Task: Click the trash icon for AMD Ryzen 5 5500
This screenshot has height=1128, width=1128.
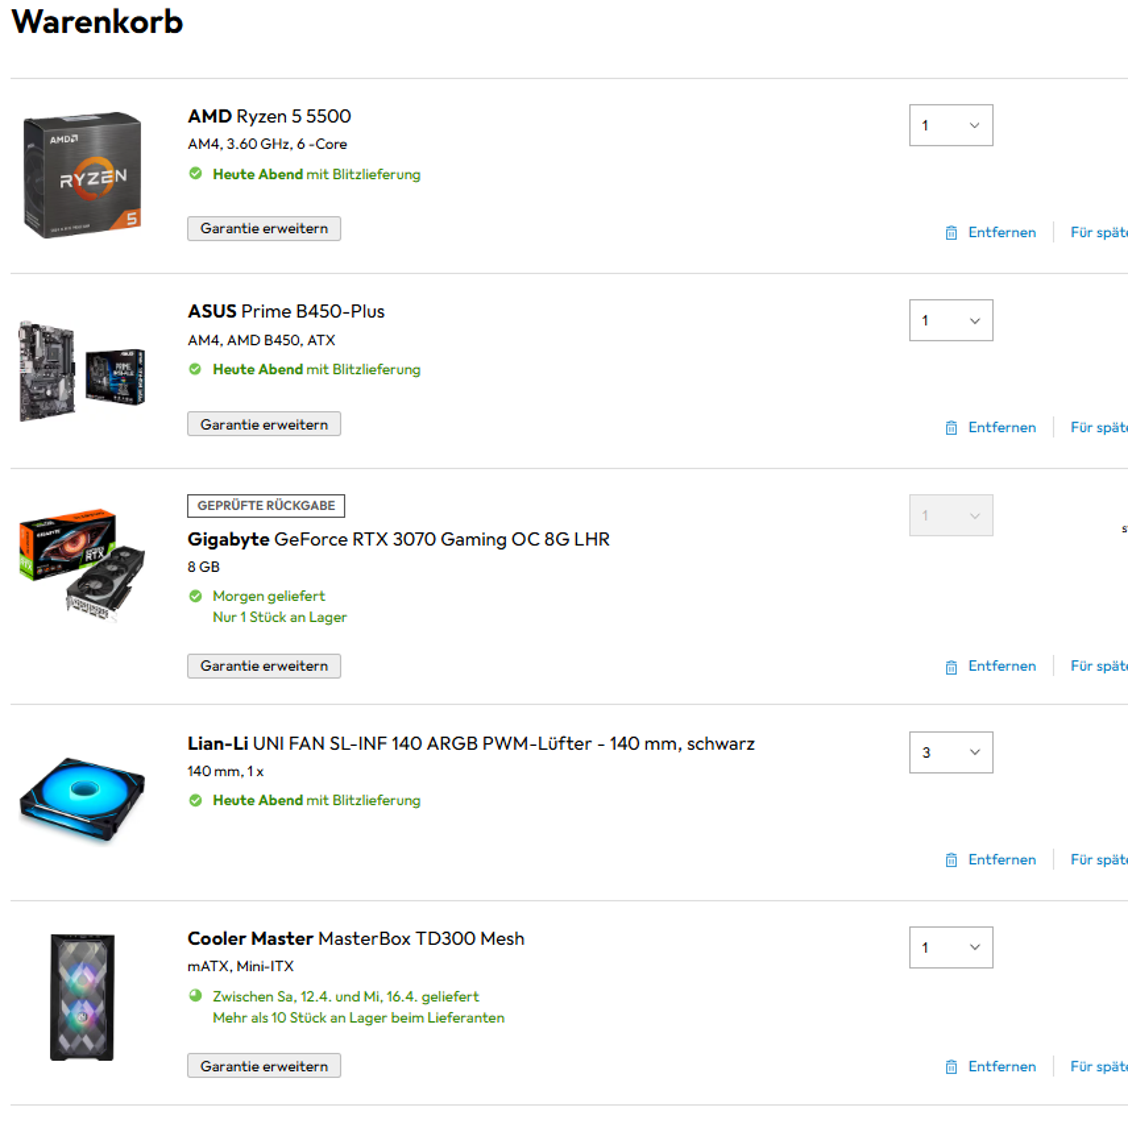Action: click(x=951, y=232)
